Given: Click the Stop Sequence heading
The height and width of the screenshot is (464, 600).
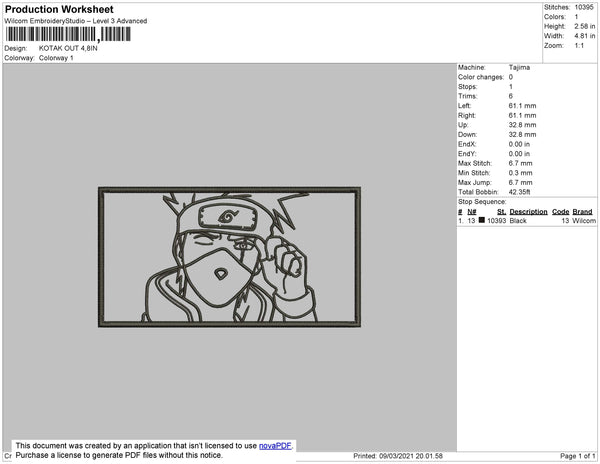Looking at the screenshot, I should pos(482,202).
